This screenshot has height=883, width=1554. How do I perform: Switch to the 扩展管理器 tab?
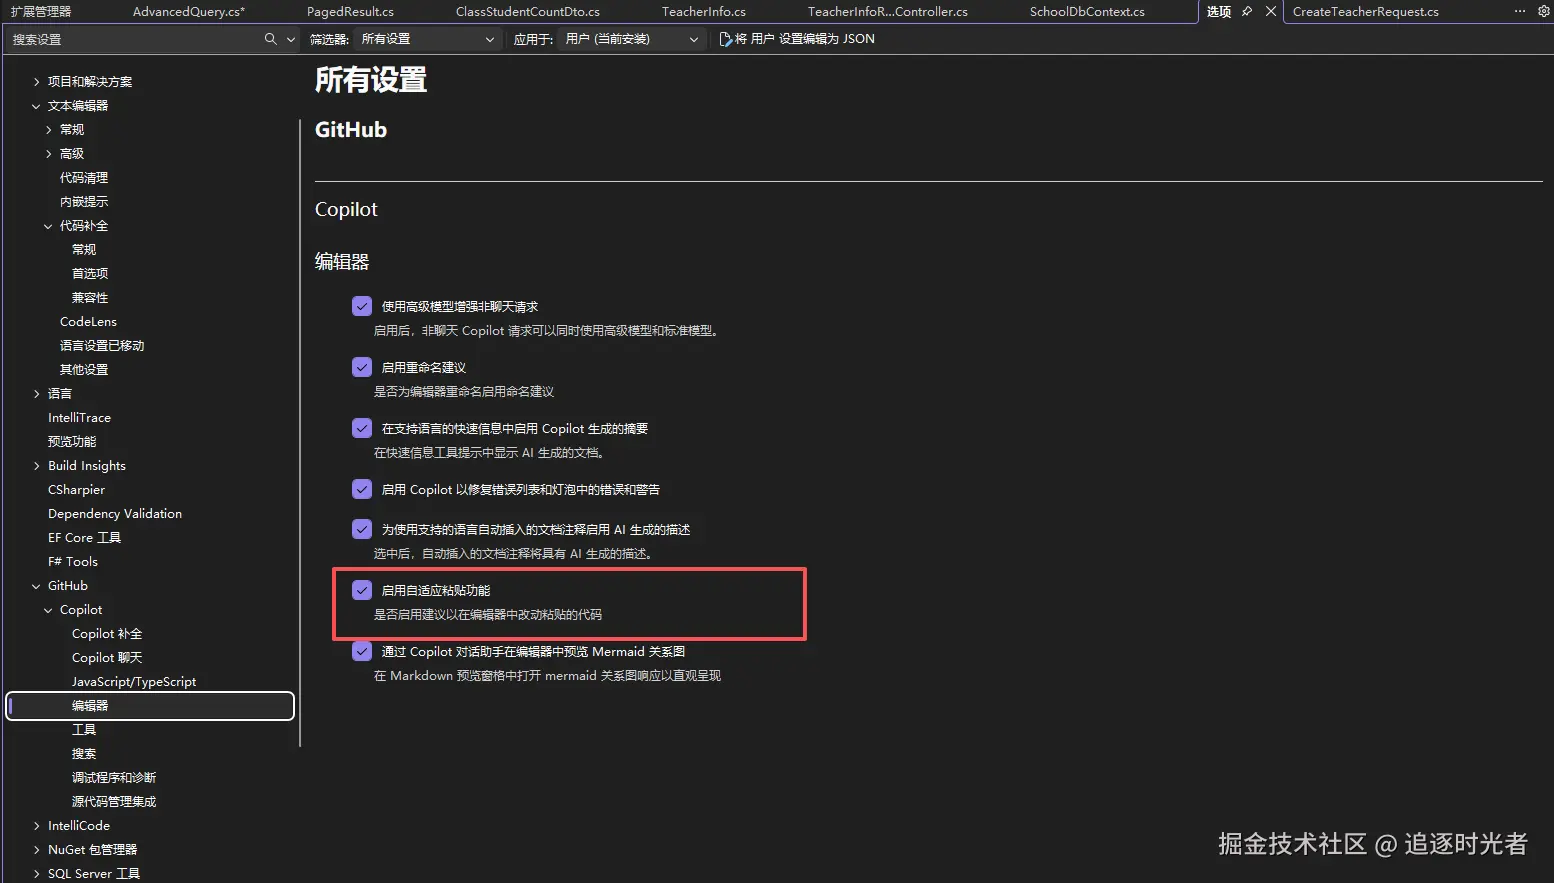(41, 12)
